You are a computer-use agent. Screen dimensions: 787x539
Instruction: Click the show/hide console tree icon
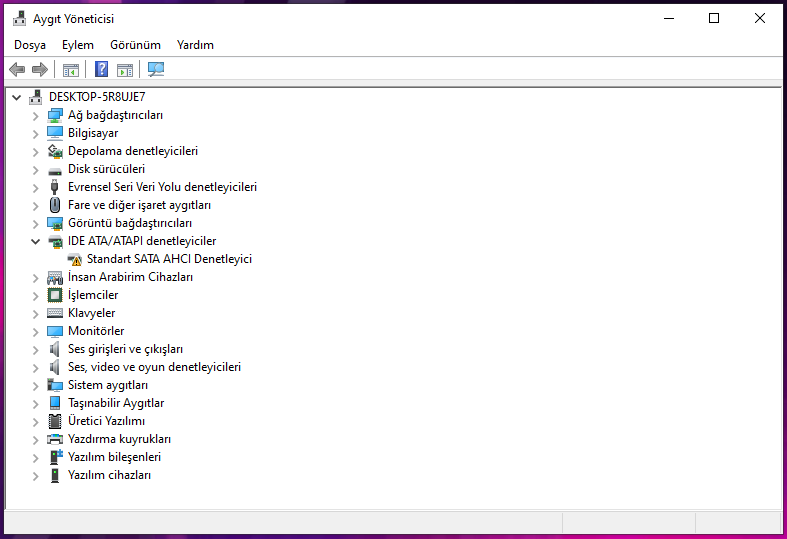pyautogui.click(x=71, y=70)
